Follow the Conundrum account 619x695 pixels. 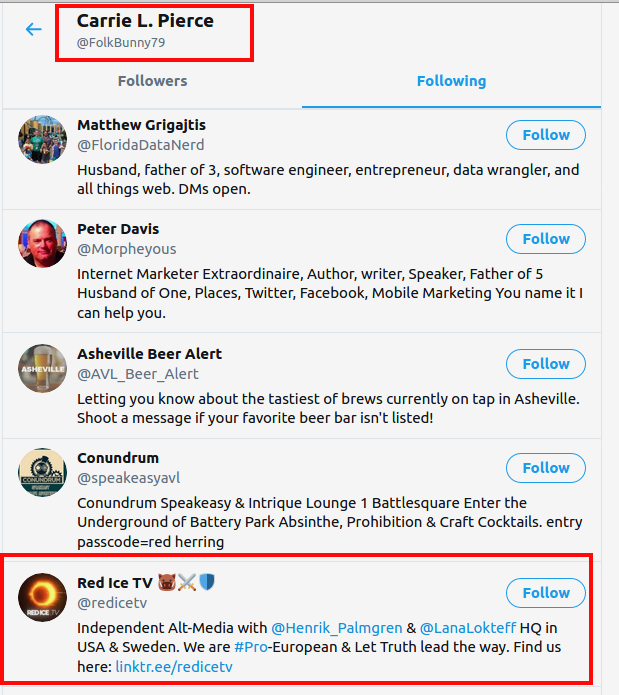[x=545, y=468]
